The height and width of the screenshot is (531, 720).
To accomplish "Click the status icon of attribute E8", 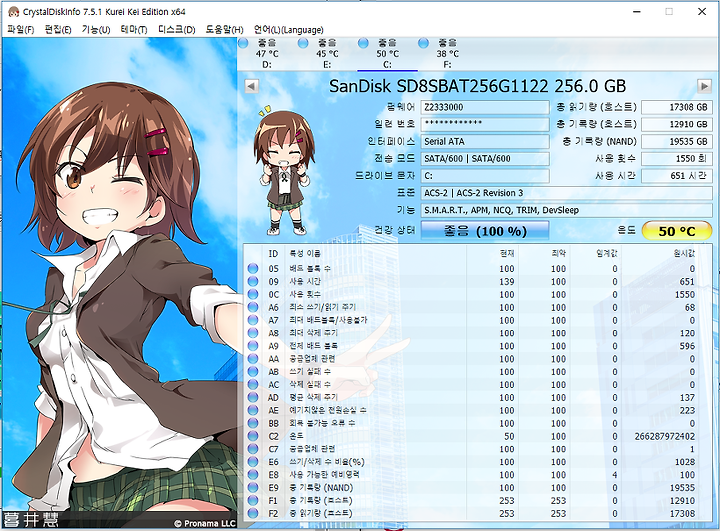I will (253, 474).
